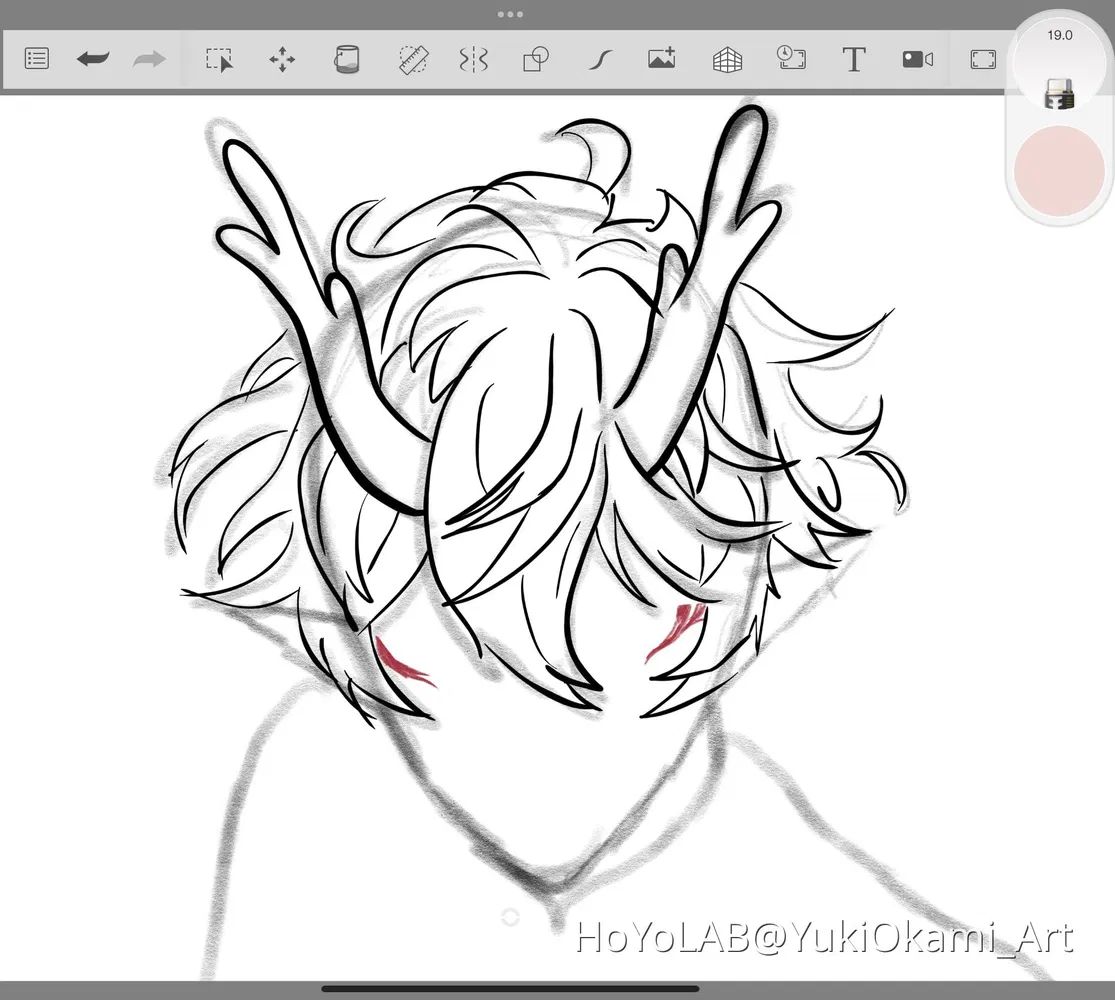The height and width of the screenshot is (1000, 1115).
Task: Open the Time-lapse recording tool
Action: (x=791, y=58)
